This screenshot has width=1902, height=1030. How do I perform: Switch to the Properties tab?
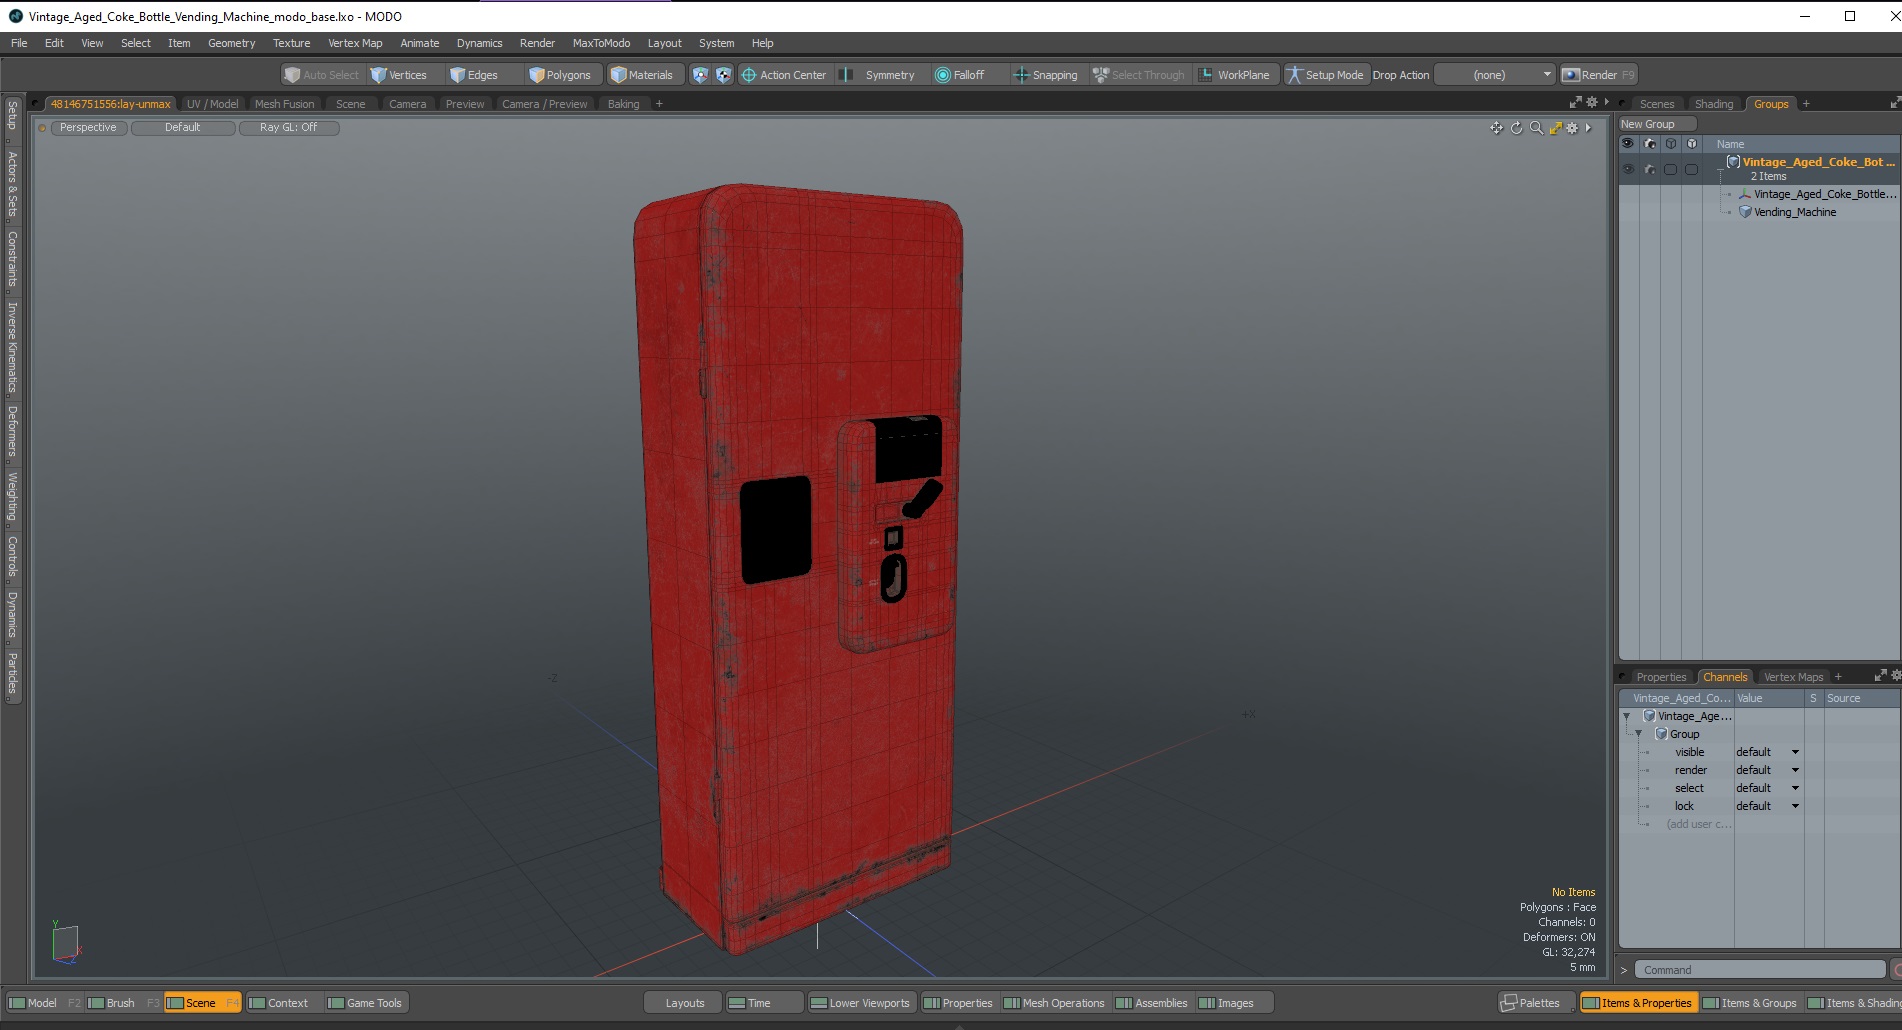(1661, 677)
